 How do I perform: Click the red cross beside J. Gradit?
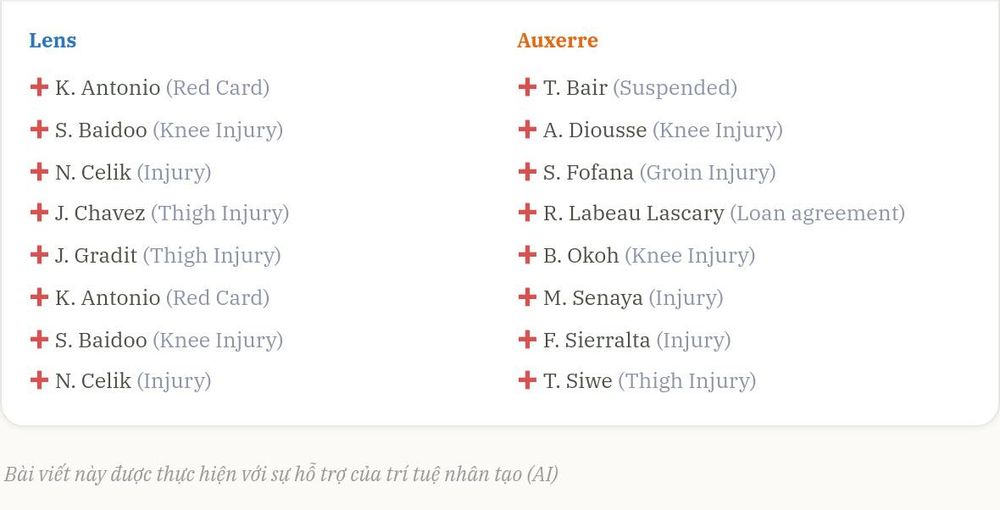(x=39, y=254)
